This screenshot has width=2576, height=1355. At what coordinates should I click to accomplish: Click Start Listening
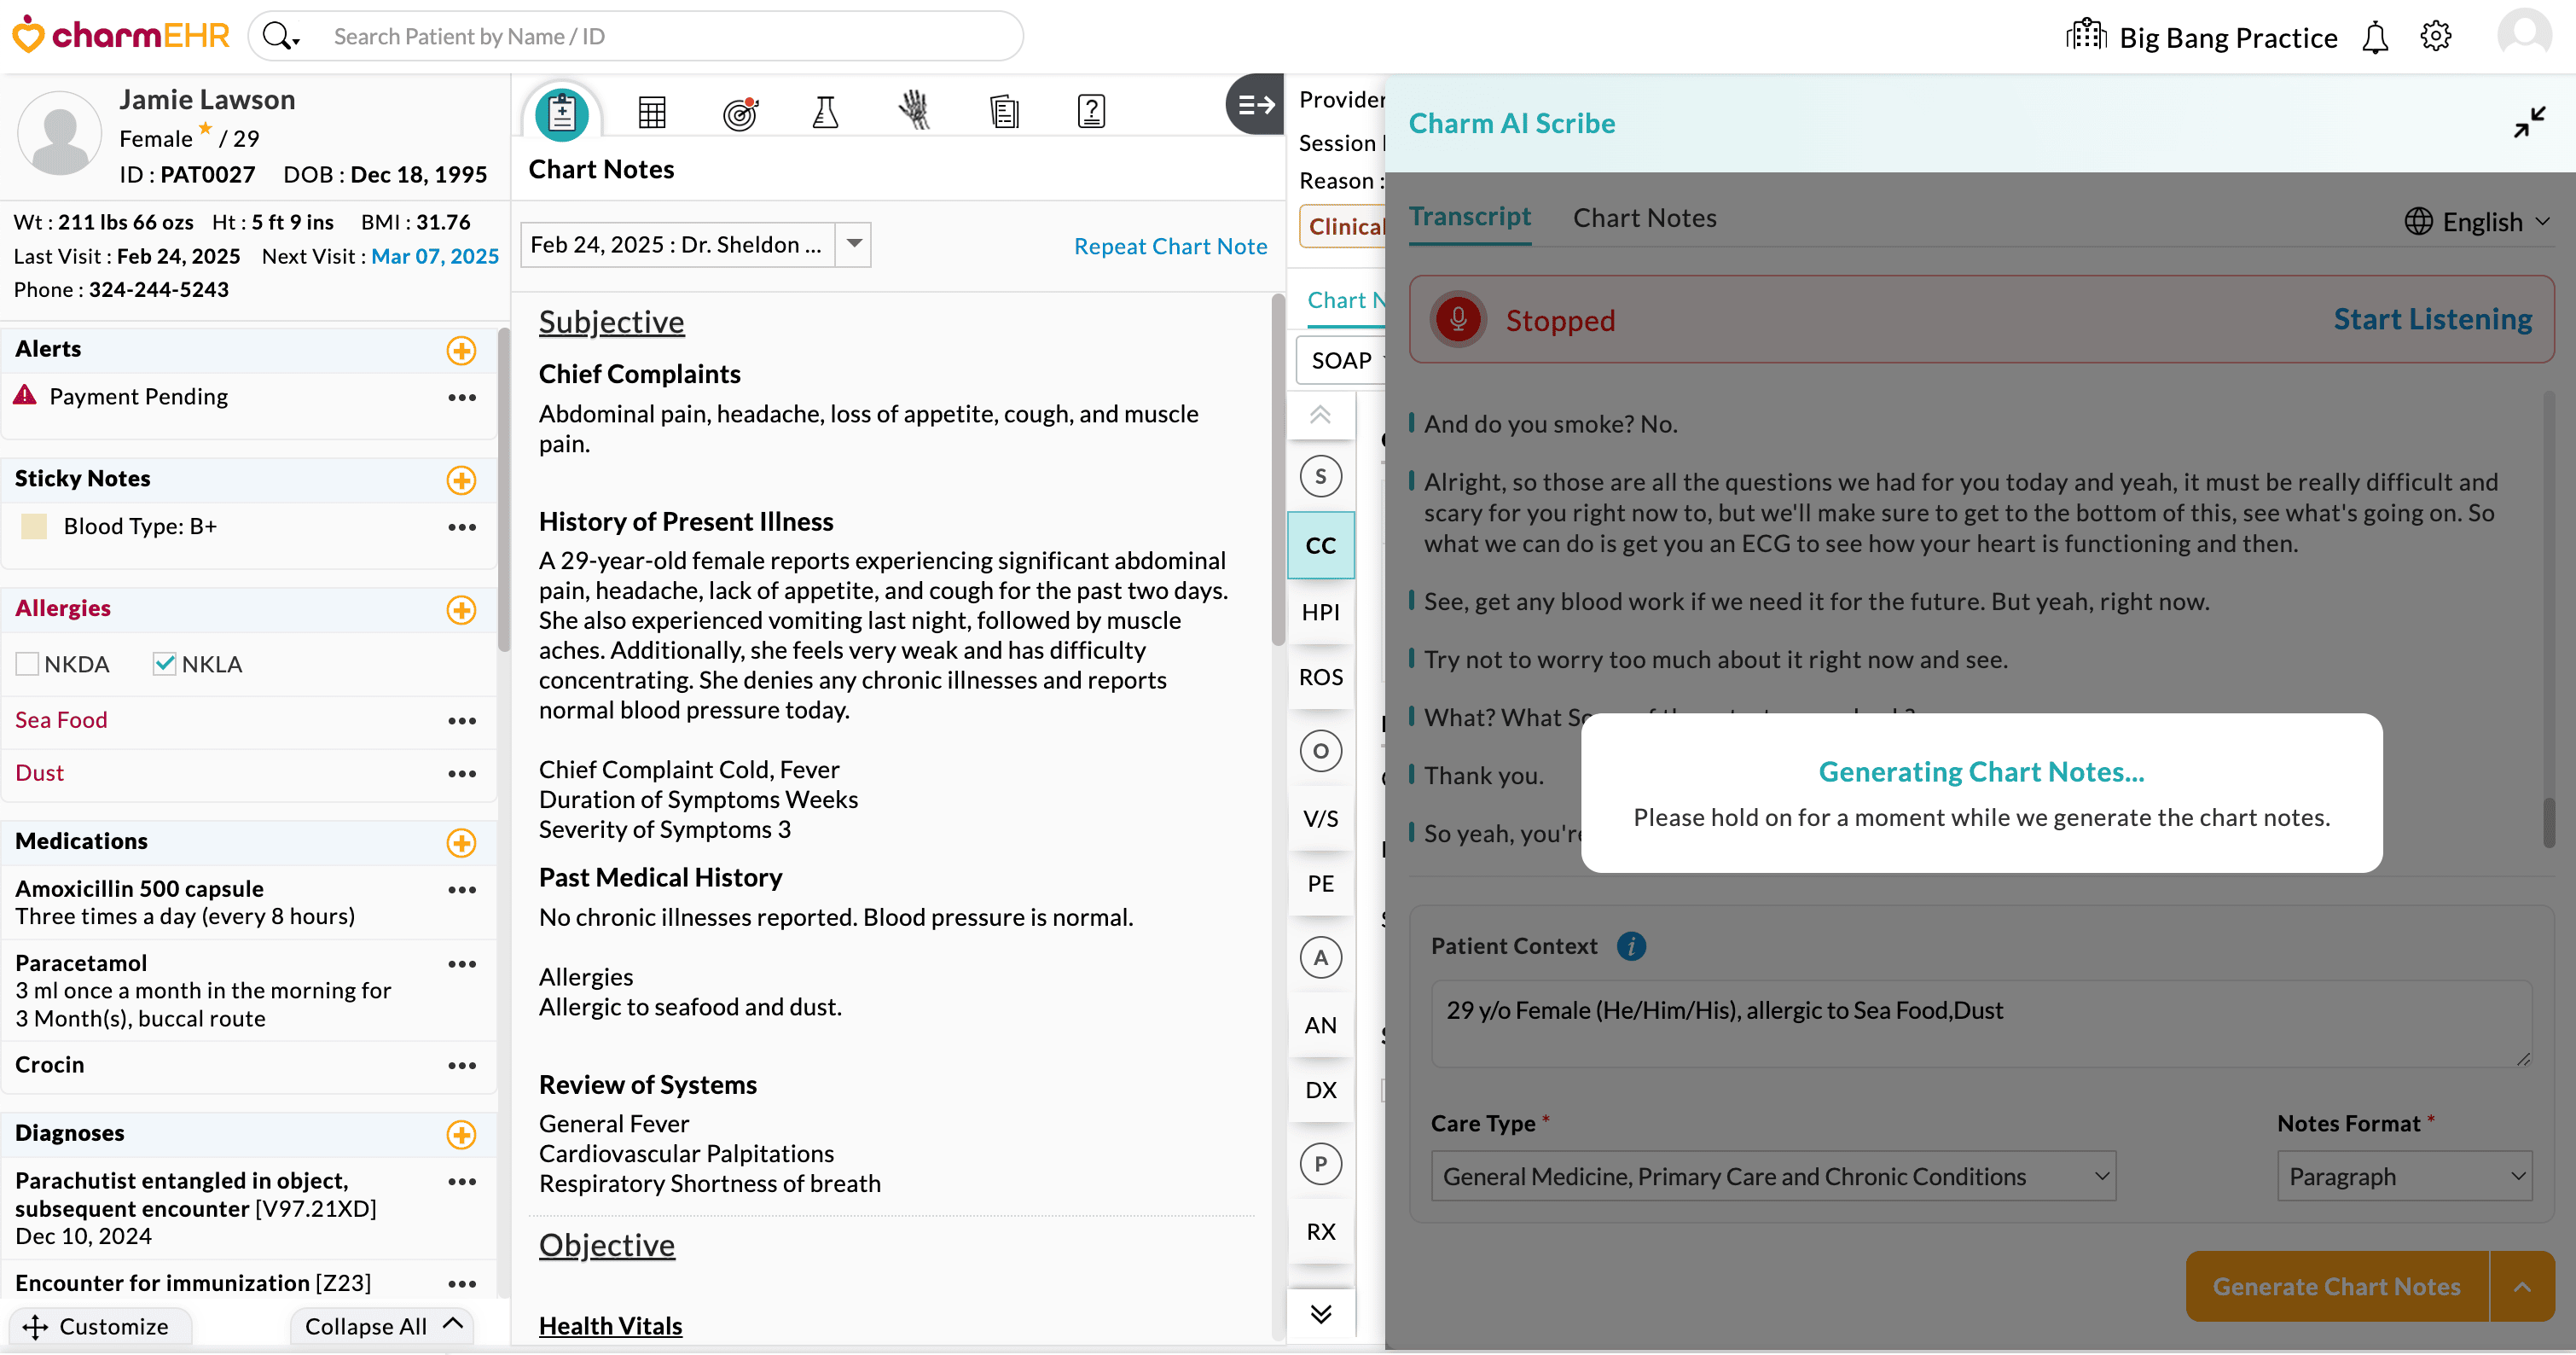[x=2432, y=320]
